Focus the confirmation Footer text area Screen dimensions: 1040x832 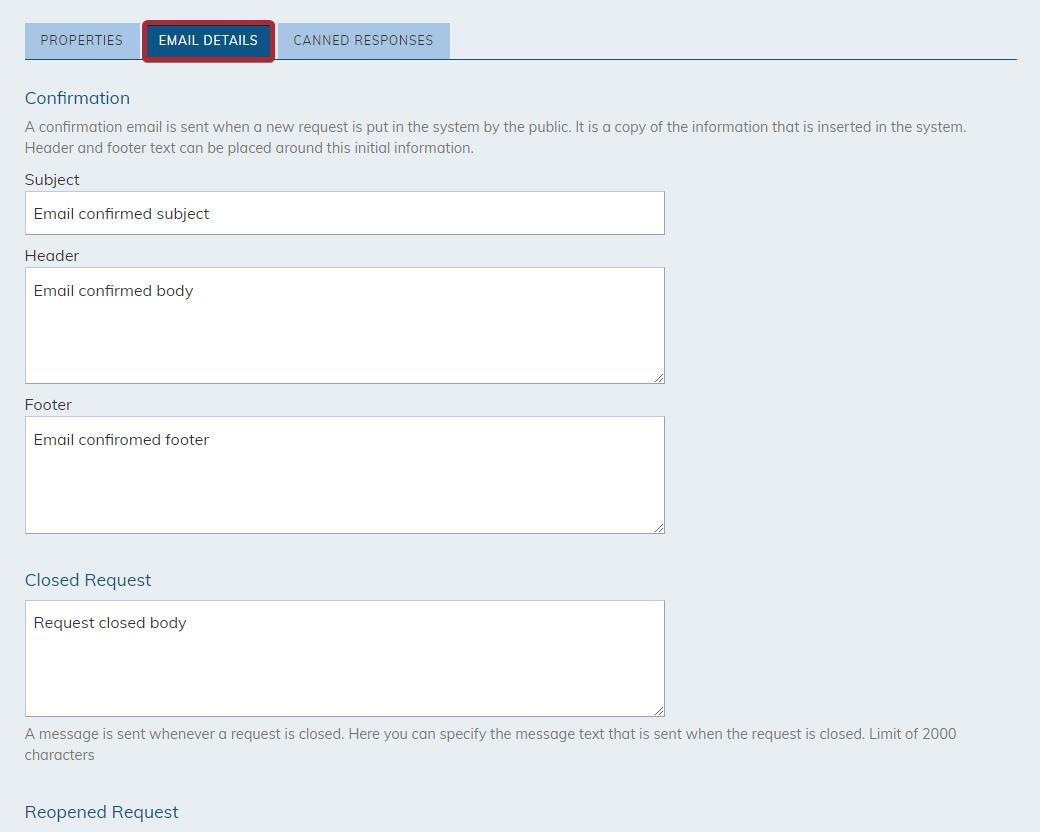coord(345,475)
